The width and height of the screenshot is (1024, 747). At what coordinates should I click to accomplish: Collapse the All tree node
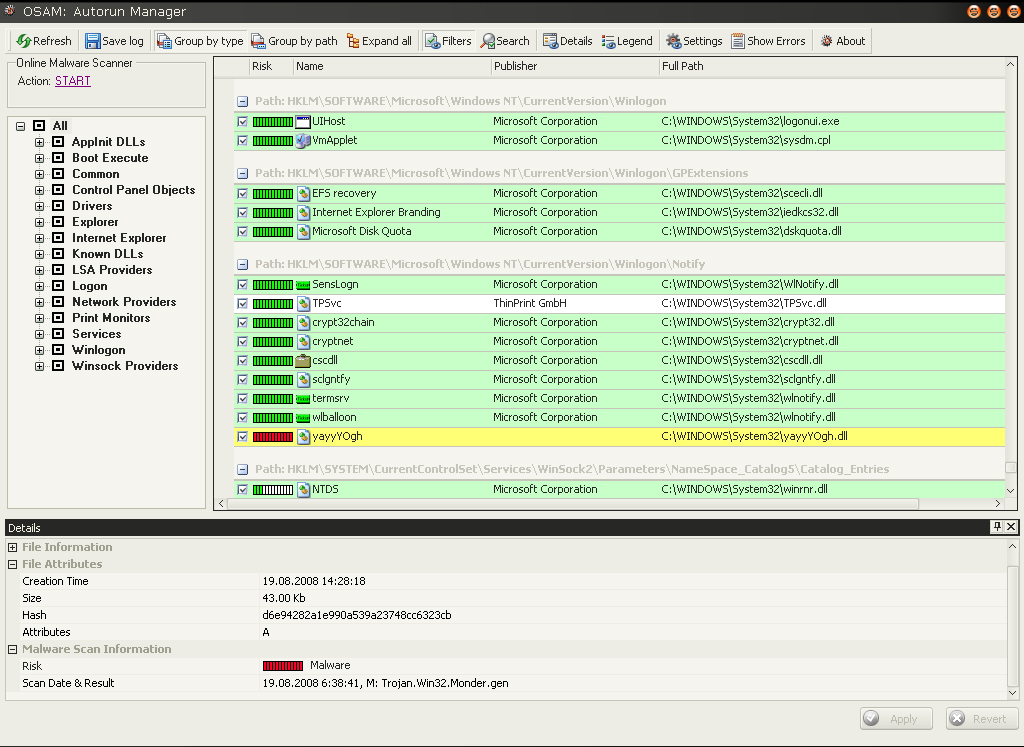[21, 126]
